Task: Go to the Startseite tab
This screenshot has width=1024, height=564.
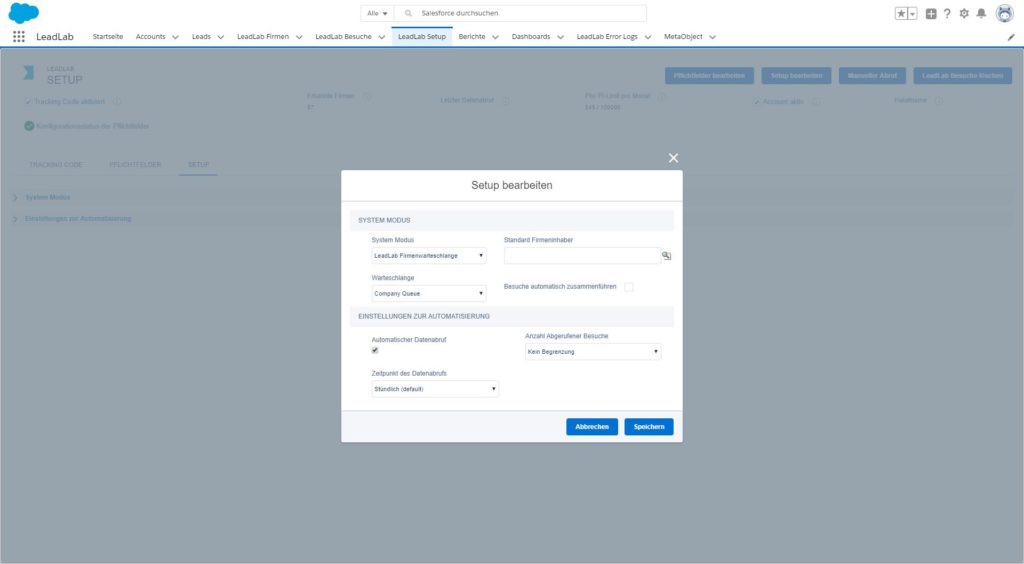Action: [108, 37]
